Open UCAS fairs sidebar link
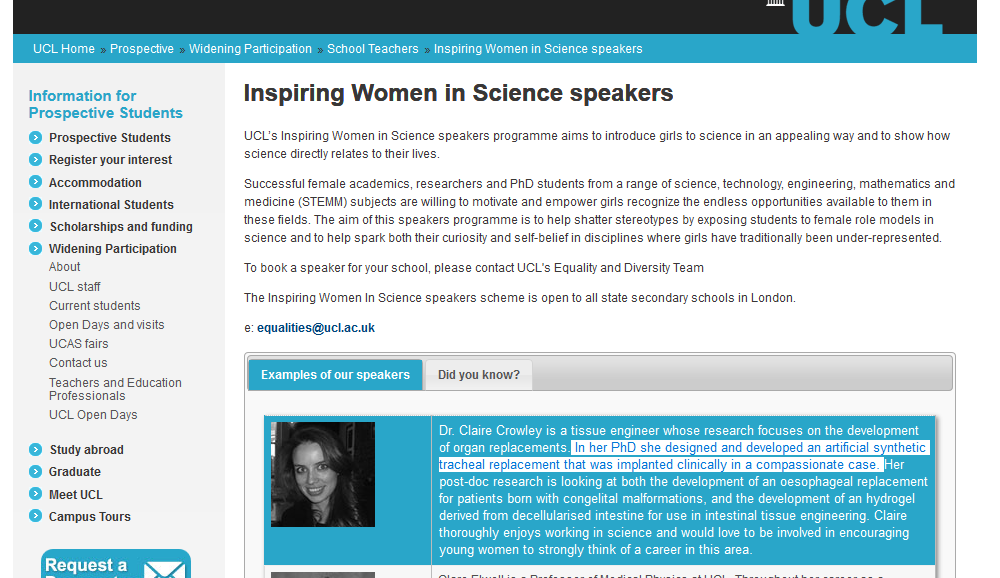1000x578 pixels. 79,344
